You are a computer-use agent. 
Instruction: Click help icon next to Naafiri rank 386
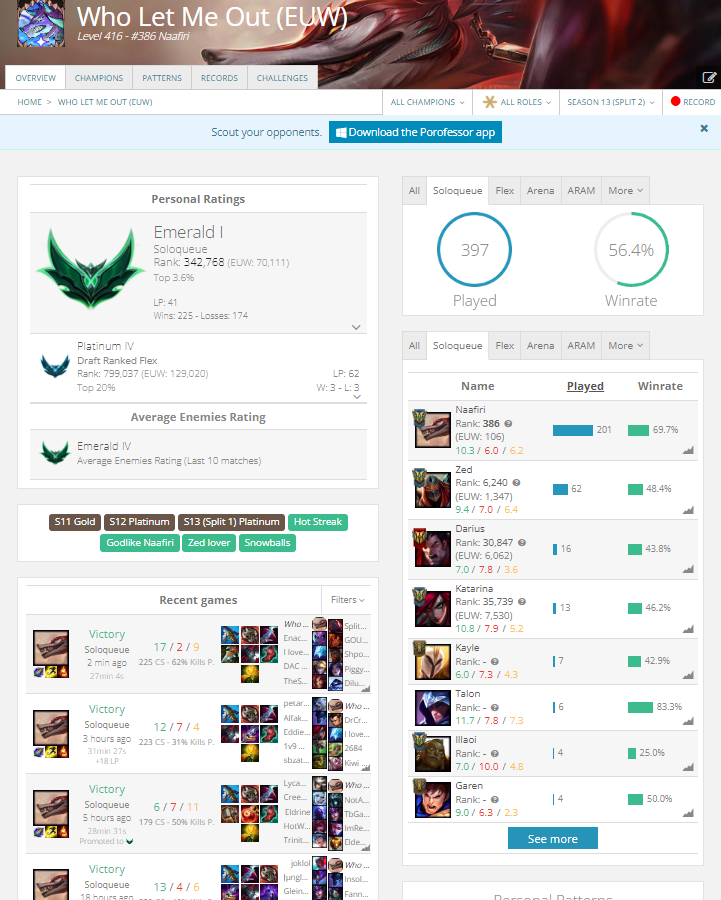tap(508, 424)
